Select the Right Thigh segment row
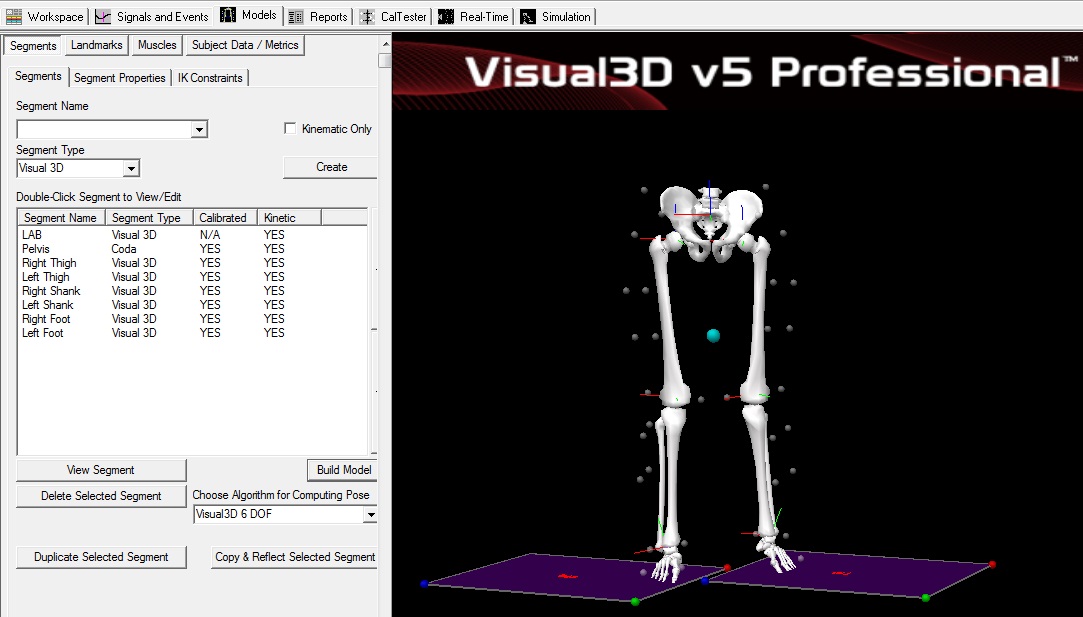This screenshot has height=617, width=1083. coord(192,263)
